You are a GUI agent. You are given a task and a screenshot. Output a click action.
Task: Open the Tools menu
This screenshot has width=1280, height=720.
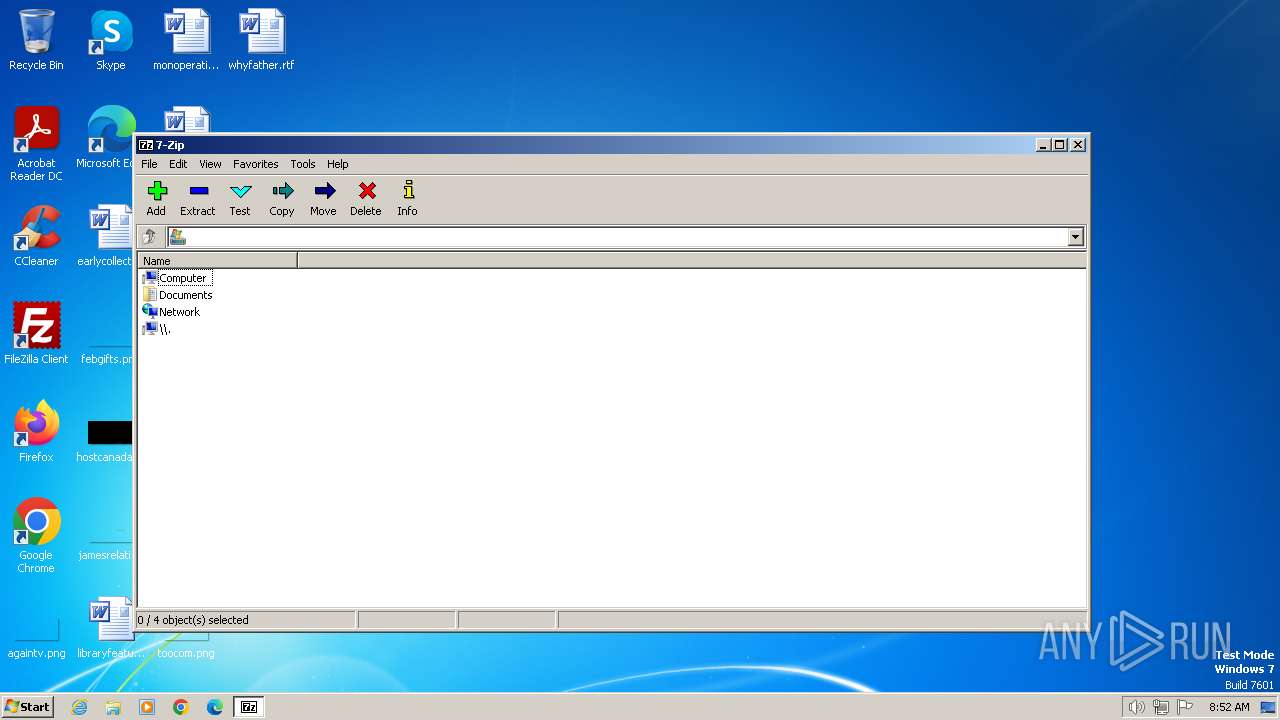coord(303,164)
